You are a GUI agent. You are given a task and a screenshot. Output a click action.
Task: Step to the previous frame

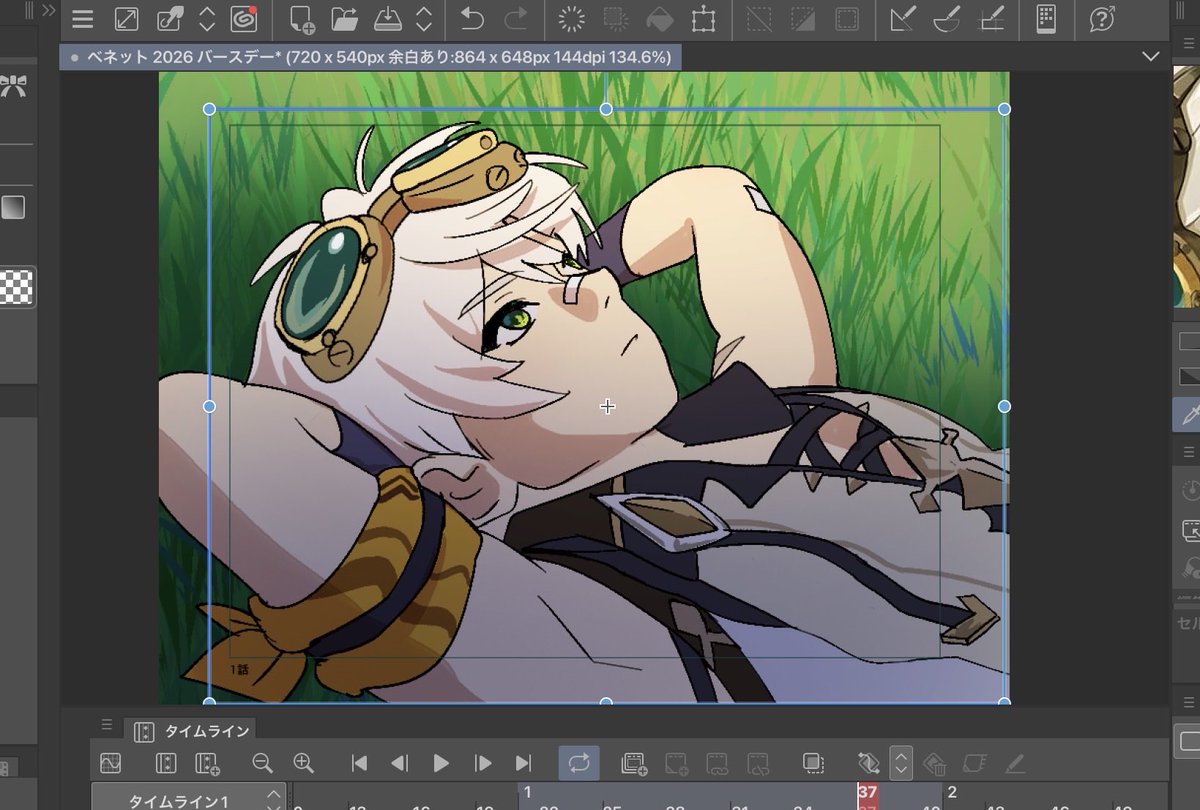coord(400,763)
